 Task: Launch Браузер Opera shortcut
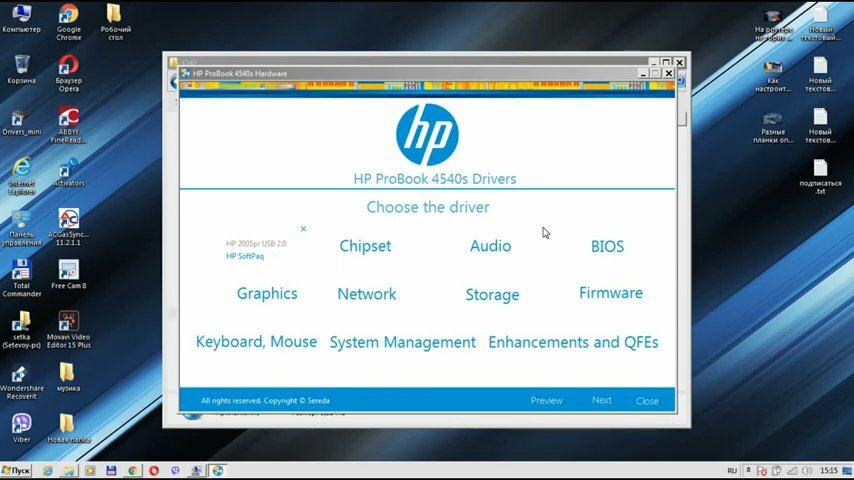[69, 73]
